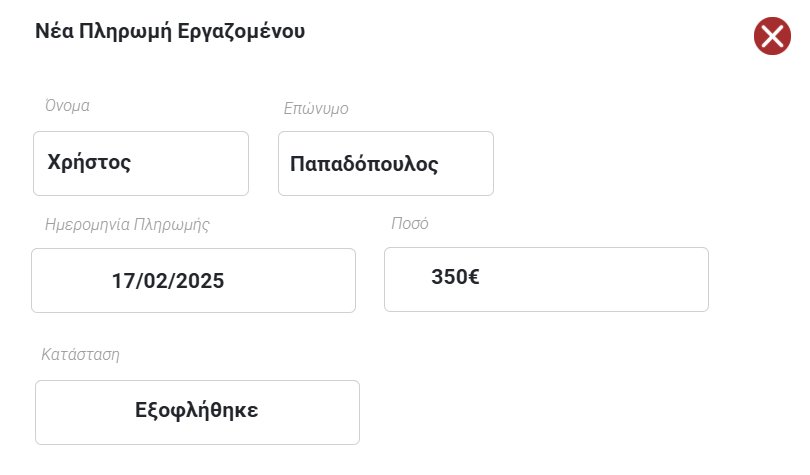
Task: Select the Ημερομηνία Πληρωμής input box
Action: pos(193,280)
